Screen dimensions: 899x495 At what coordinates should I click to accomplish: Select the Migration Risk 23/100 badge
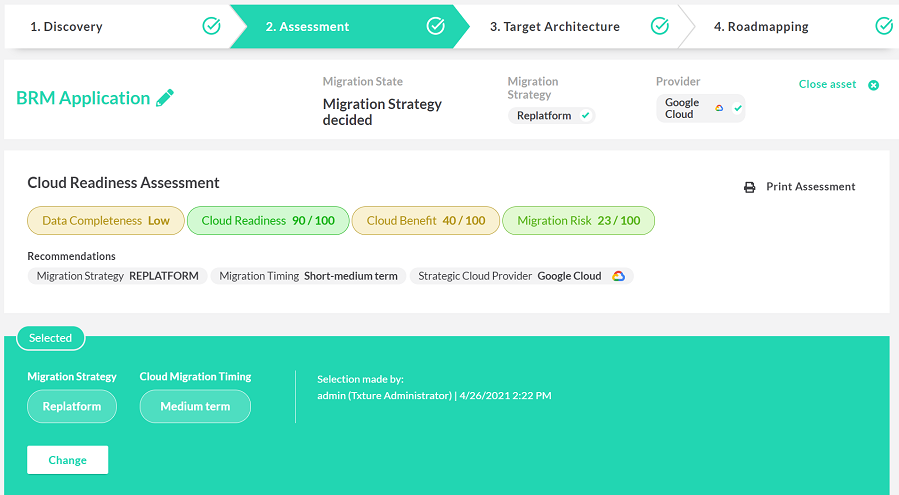tap(579, 221)
